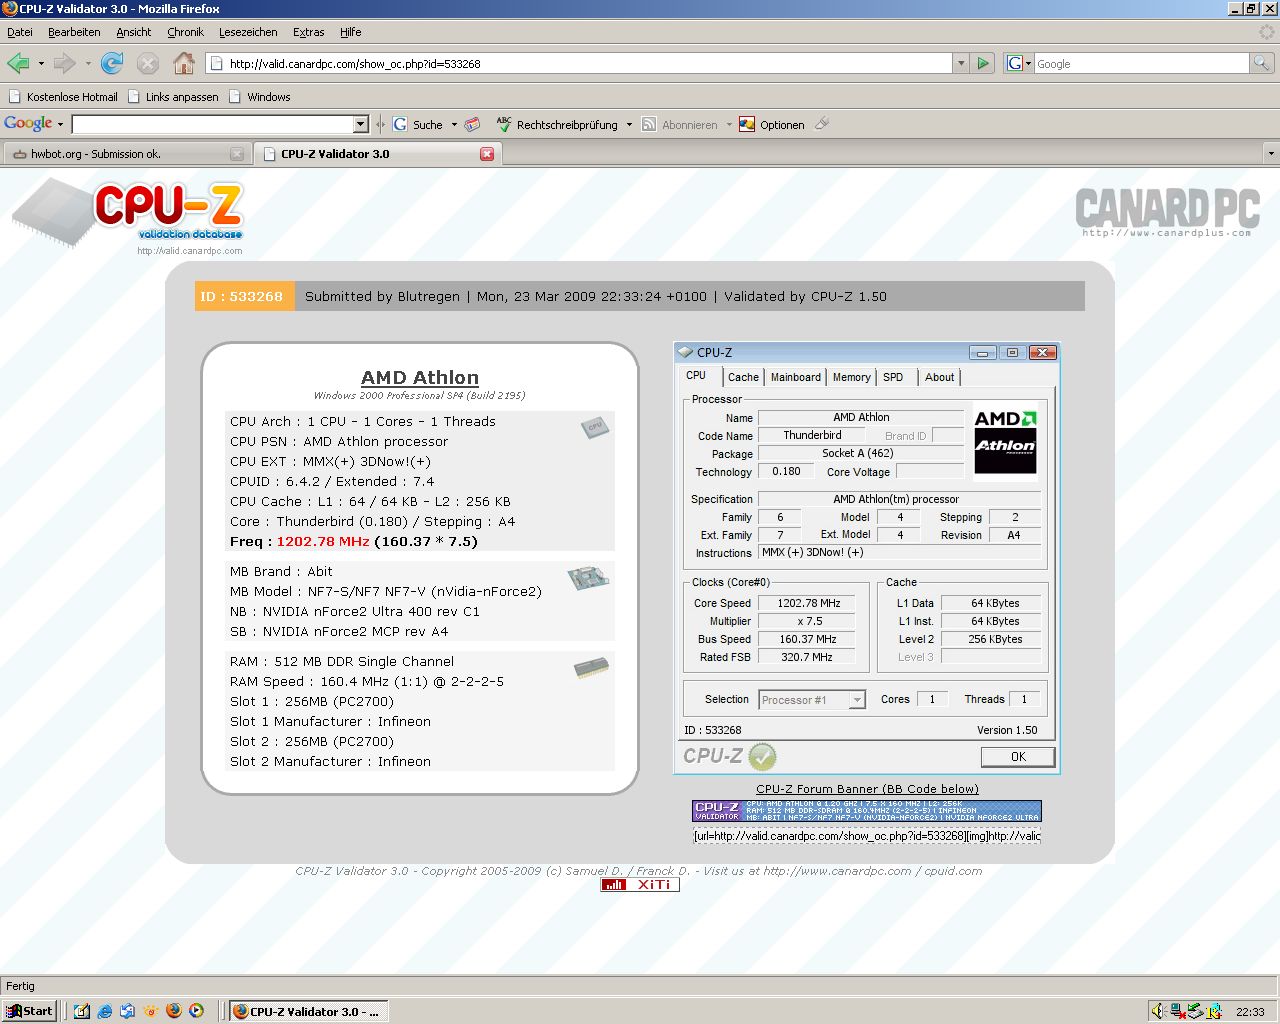Image resolution: width=1280 pixels, height=1024 pixels.
Task: Open the Datei menu
Action: [x=20, y=32]
